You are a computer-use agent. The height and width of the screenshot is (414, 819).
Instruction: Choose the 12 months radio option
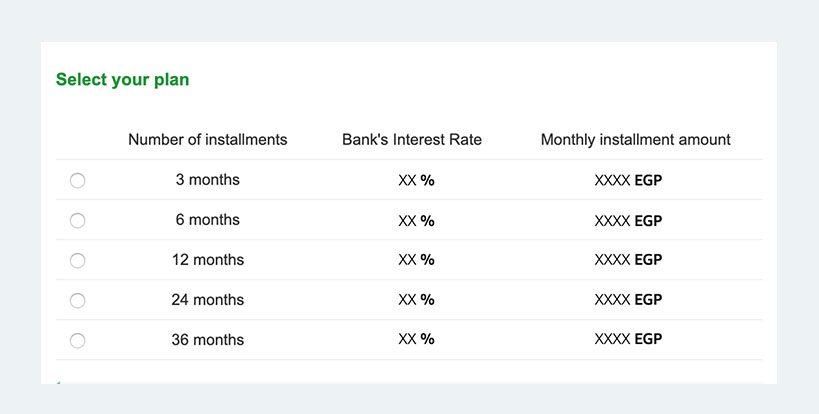tap(77, 261)
